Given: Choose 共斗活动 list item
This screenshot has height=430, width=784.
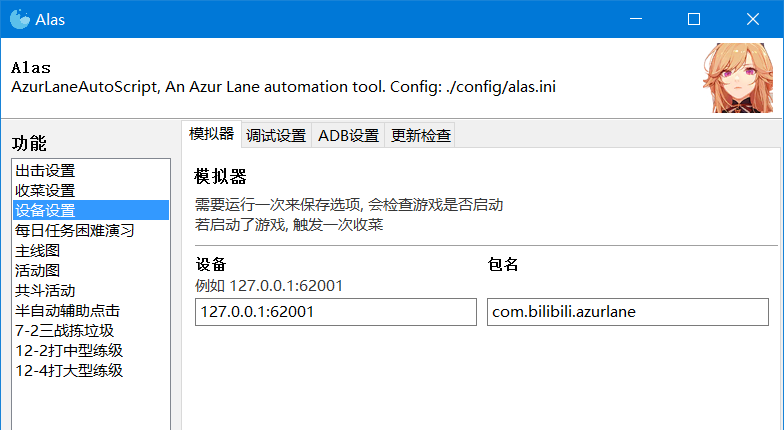Looking at the screenshot, I should point(46,291).
